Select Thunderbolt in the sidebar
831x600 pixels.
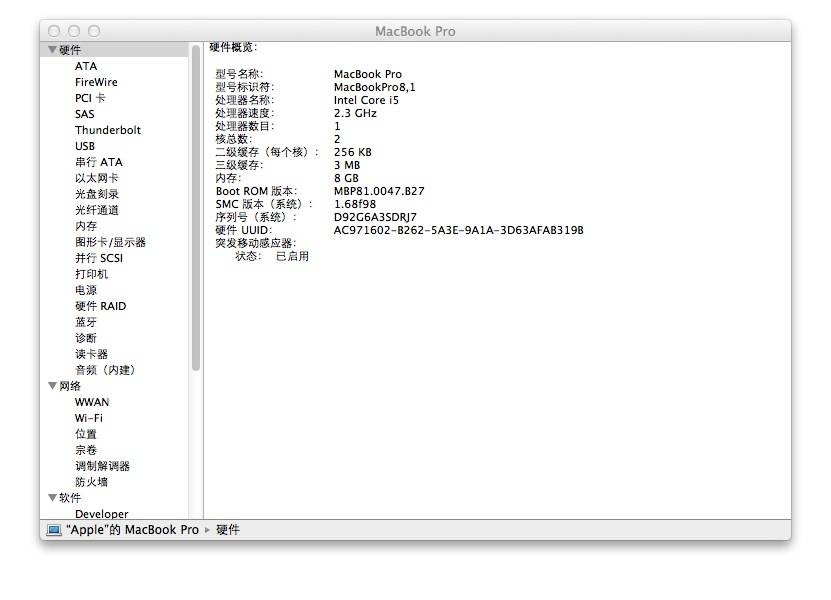click(x=107, y=130)
